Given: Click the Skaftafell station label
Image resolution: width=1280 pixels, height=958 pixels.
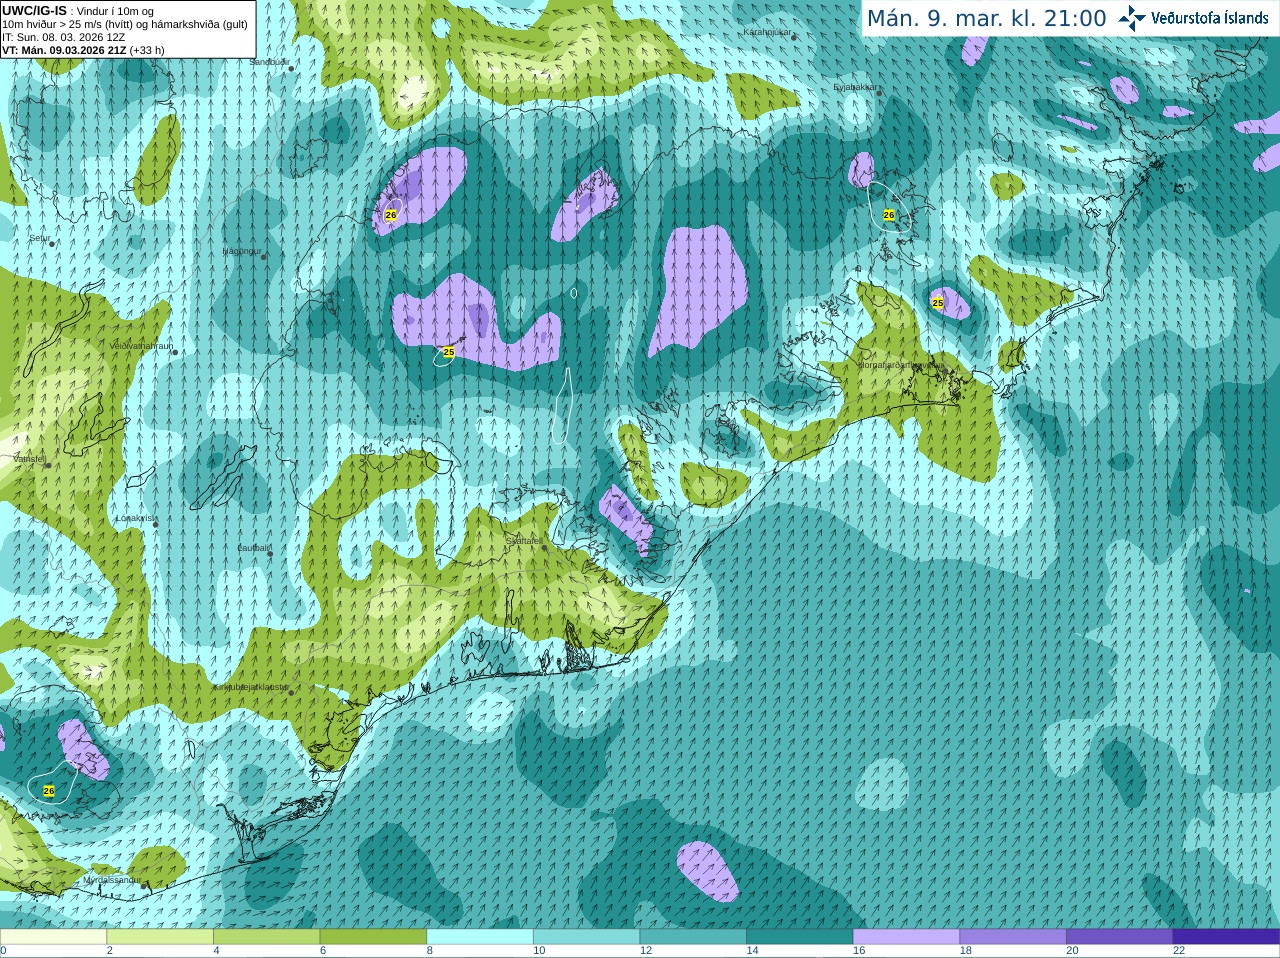Looking at the screenshot, I should click(524, 541).
